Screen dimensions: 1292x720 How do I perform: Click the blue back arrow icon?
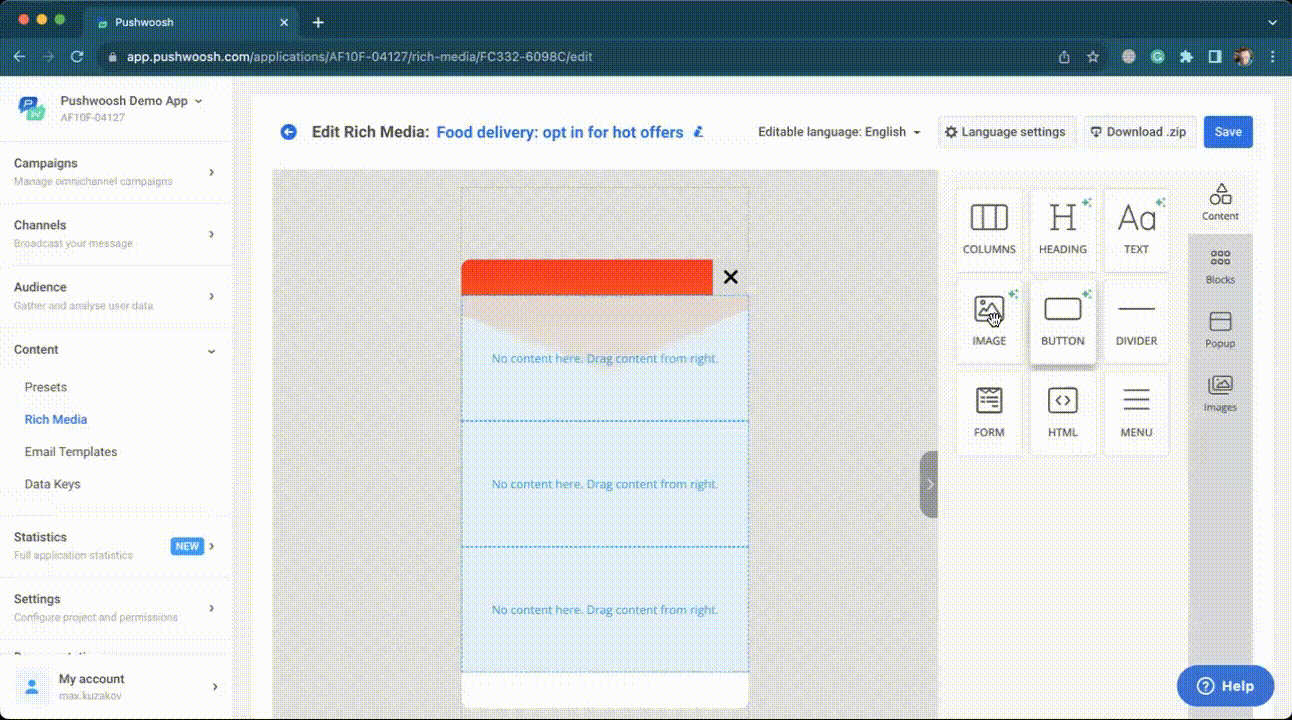[x=289, y=132]
